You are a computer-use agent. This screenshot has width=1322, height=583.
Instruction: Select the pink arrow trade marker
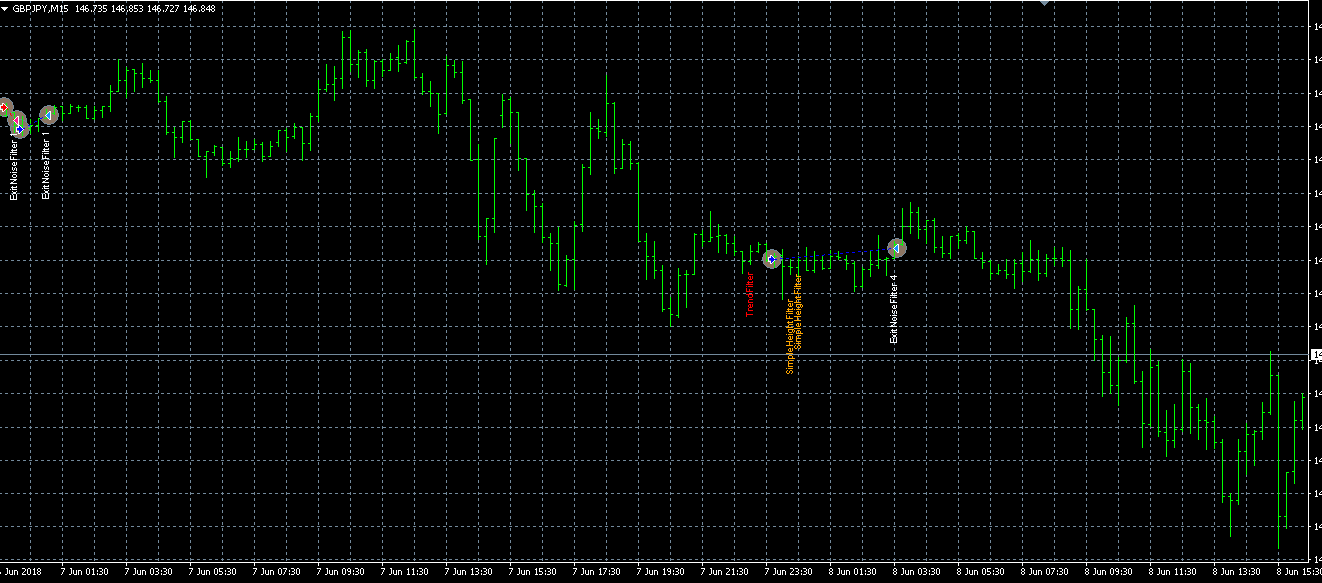click(x=16, y=120)
